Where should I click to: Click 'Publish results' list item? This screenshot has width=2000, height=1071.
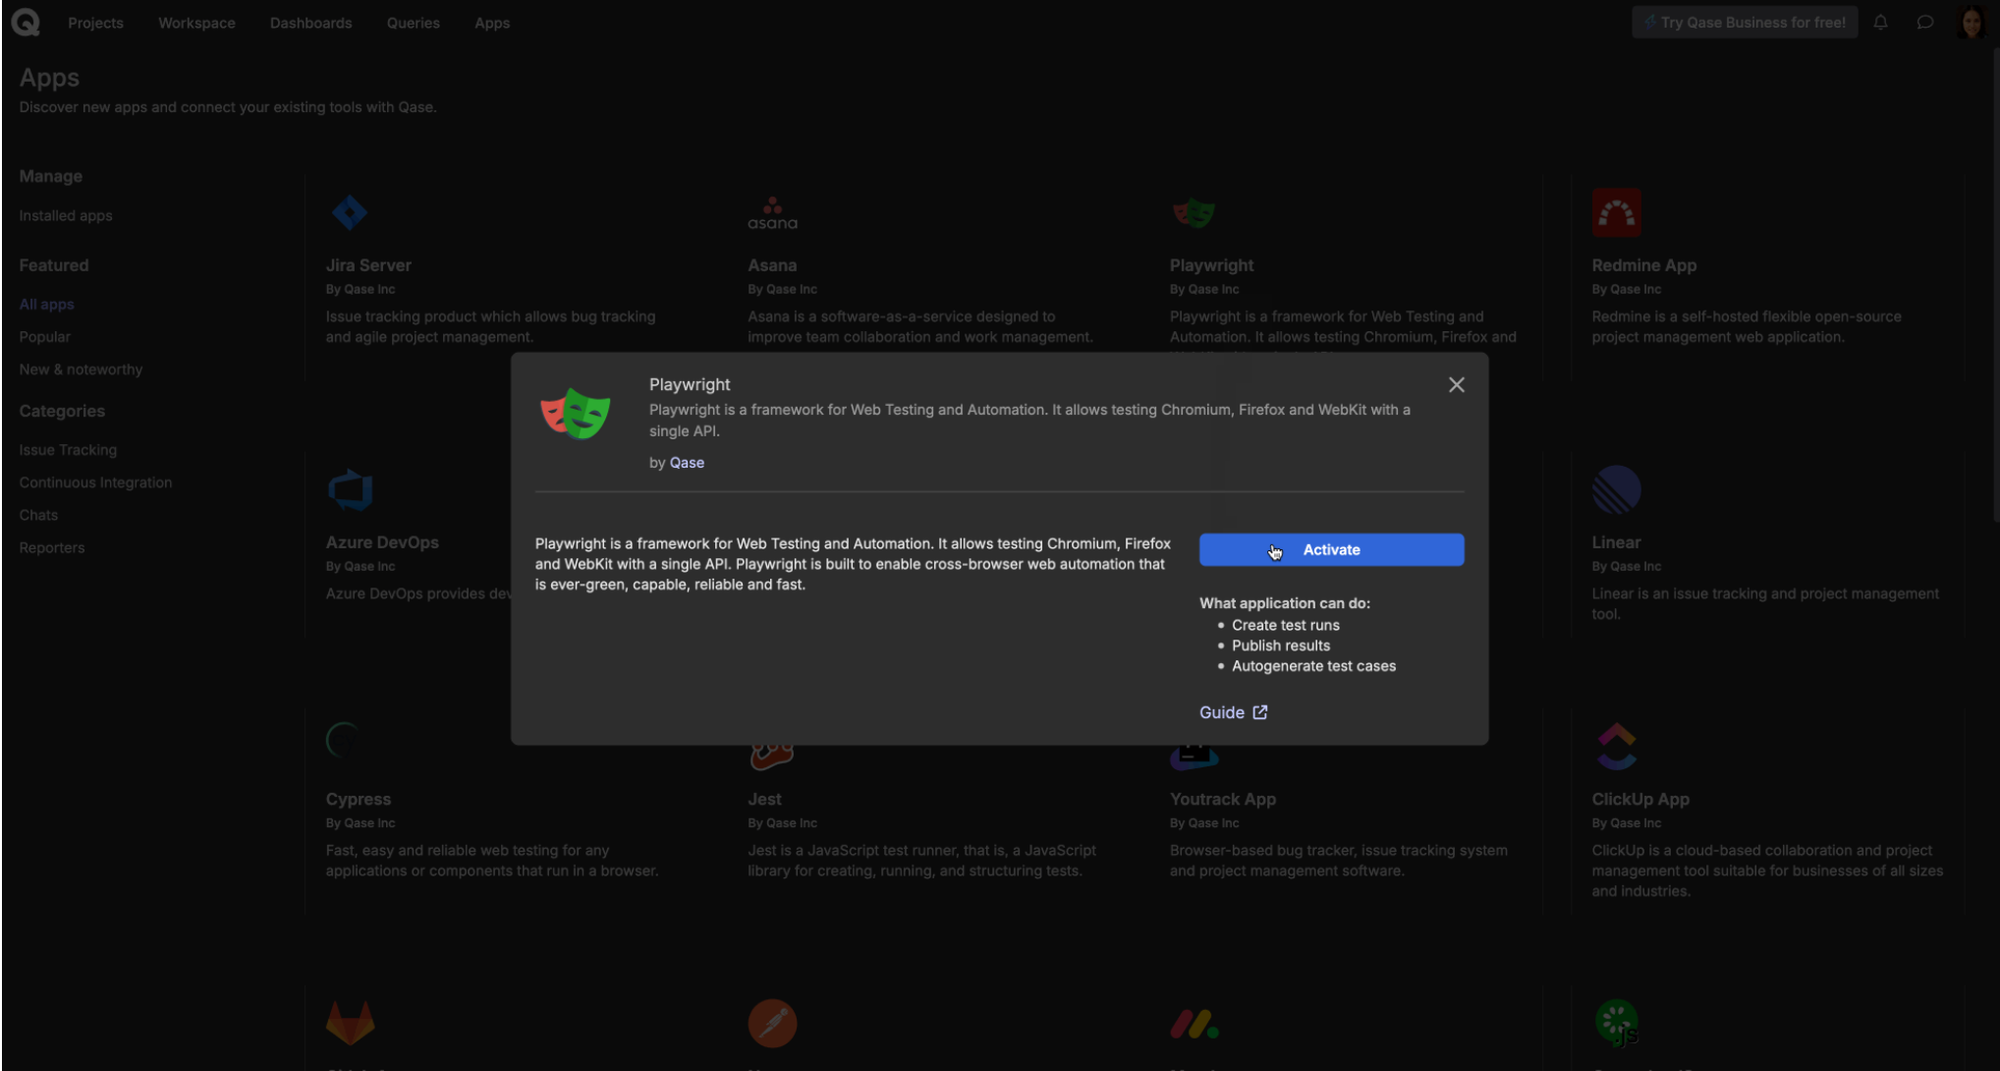click(1281, 646)
